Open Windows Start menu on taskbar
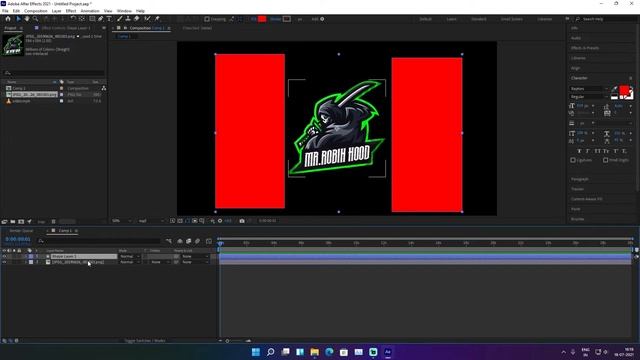This screenshot has width=640, height=360. pyautogui.click(x=256, y=352)
